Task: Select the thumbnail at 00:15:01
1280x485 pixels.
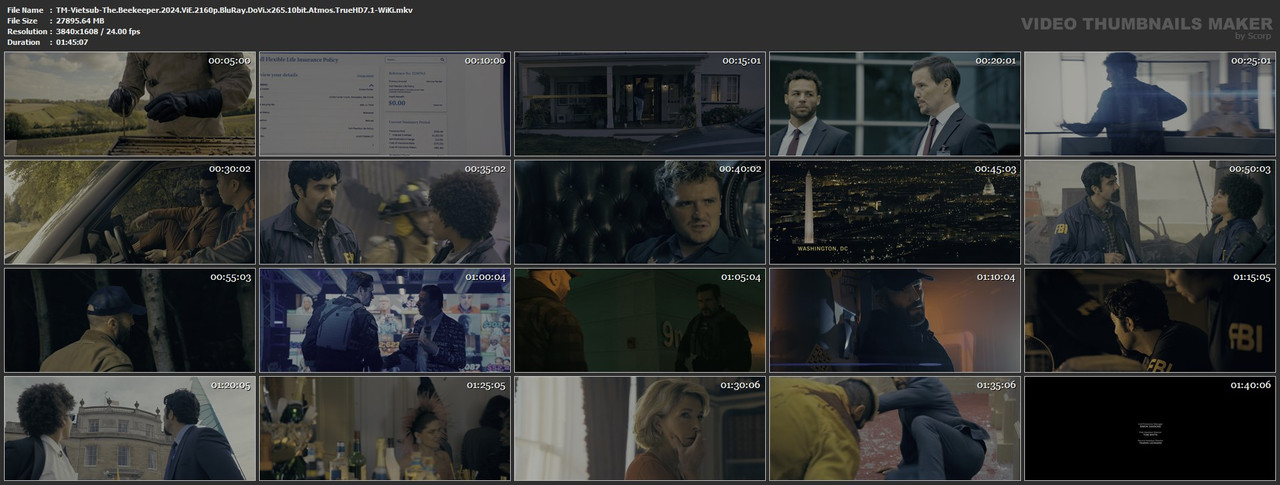Action: pyautogui.click(x=639, y=104)
